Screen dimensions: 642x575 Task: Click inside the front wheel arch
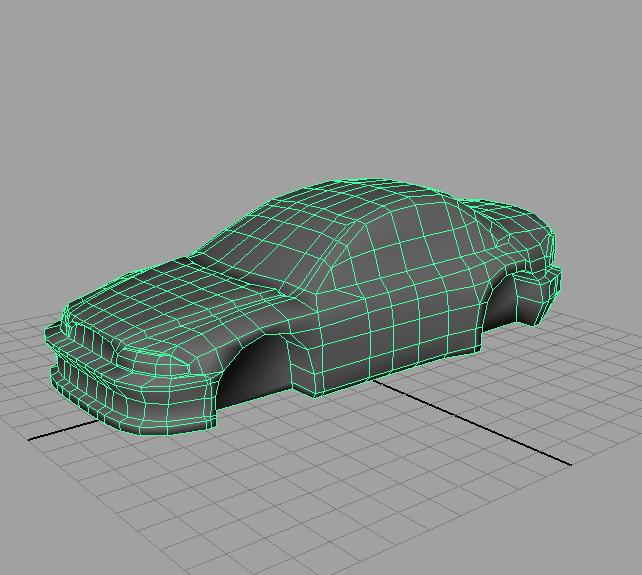[256, 371]
